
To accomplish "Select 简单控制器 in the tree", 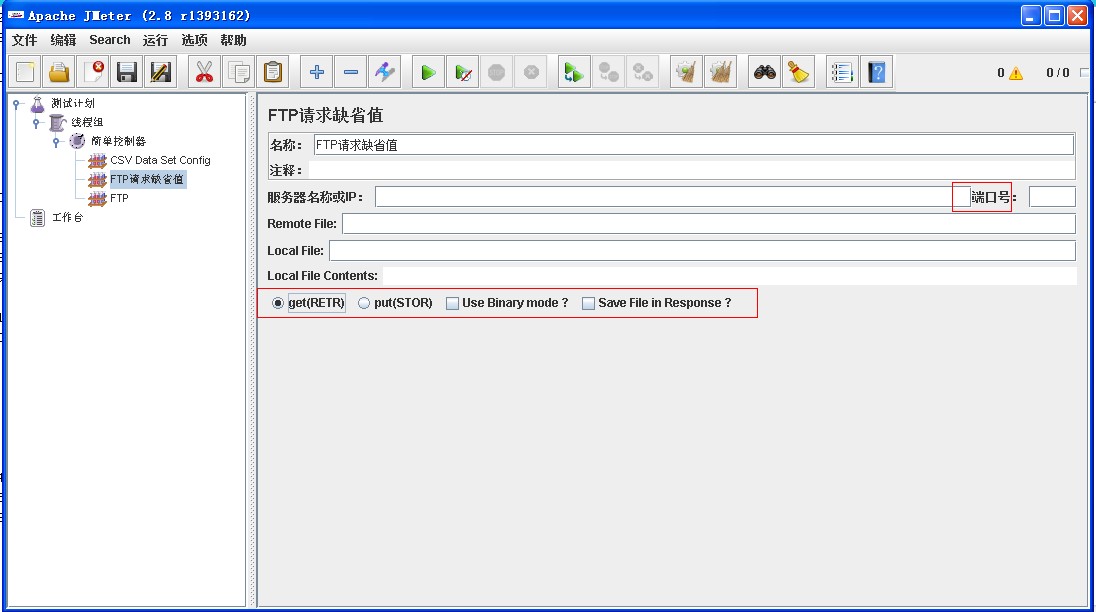I will (x=118, y=141).
